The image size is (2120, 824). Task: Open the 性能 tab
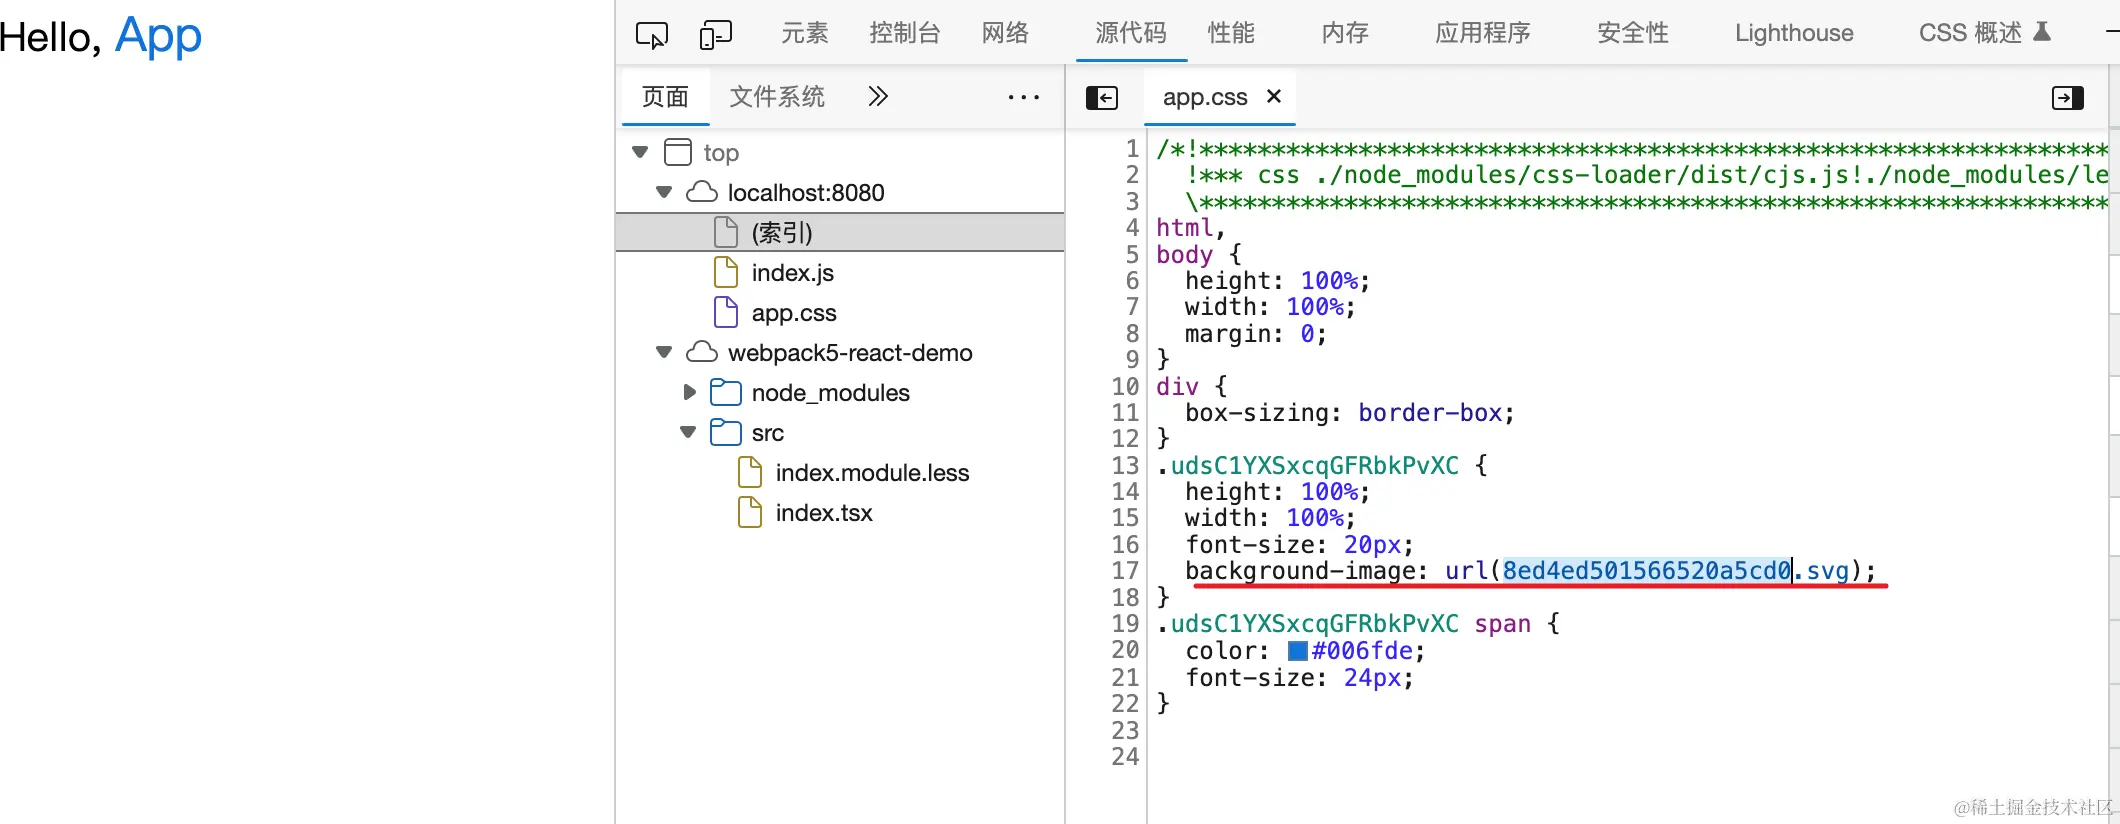[x=1231, y=33]
